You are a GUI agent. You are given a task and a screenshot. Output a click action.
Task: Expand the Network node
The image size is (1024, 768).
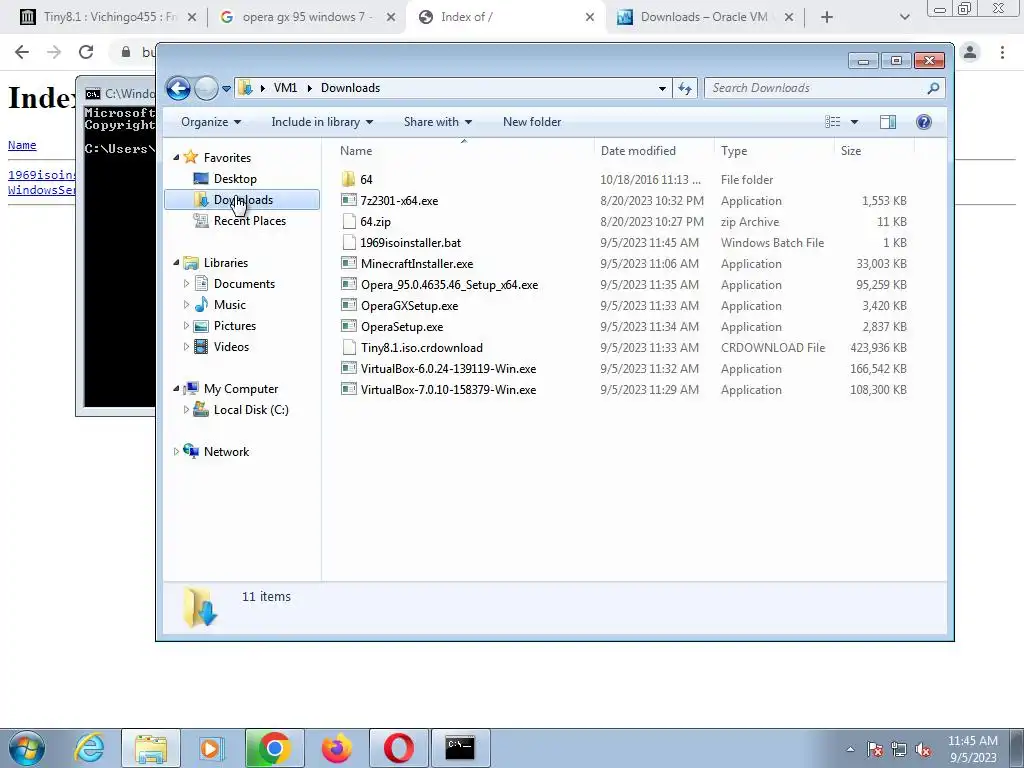[x=176, y=451]
